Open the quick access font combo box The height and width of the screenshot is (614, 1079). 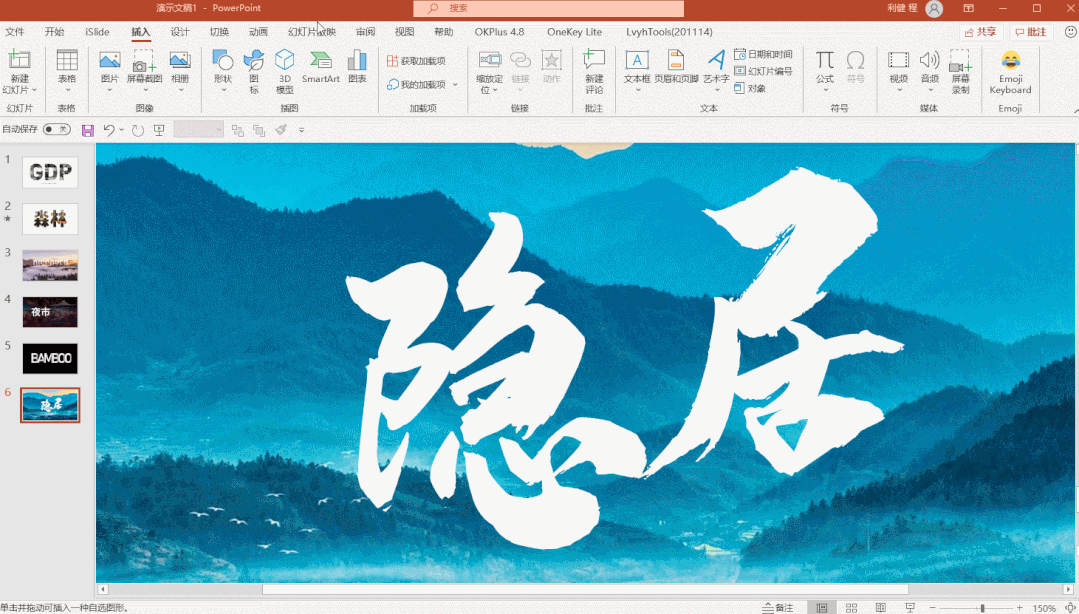coord(198,129)
